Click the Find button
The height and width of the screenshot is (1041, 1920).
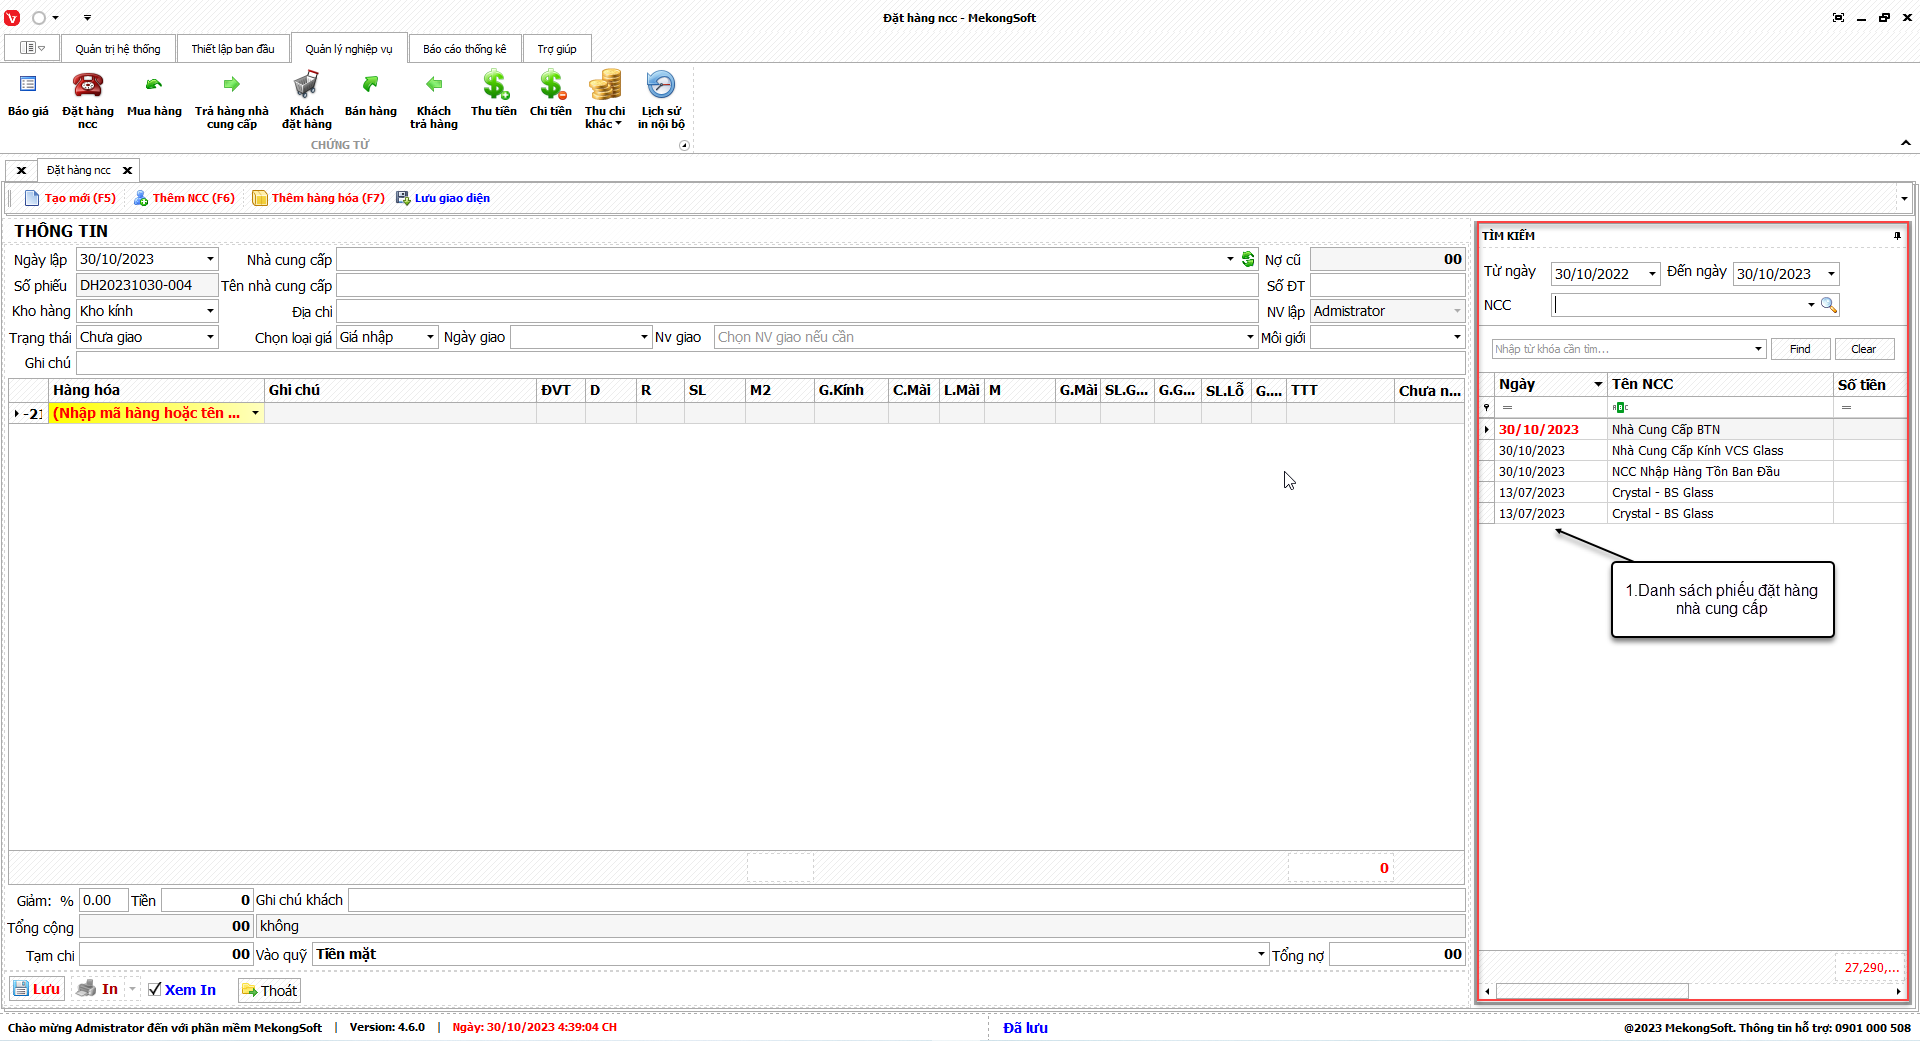(x=1800, y=349)
